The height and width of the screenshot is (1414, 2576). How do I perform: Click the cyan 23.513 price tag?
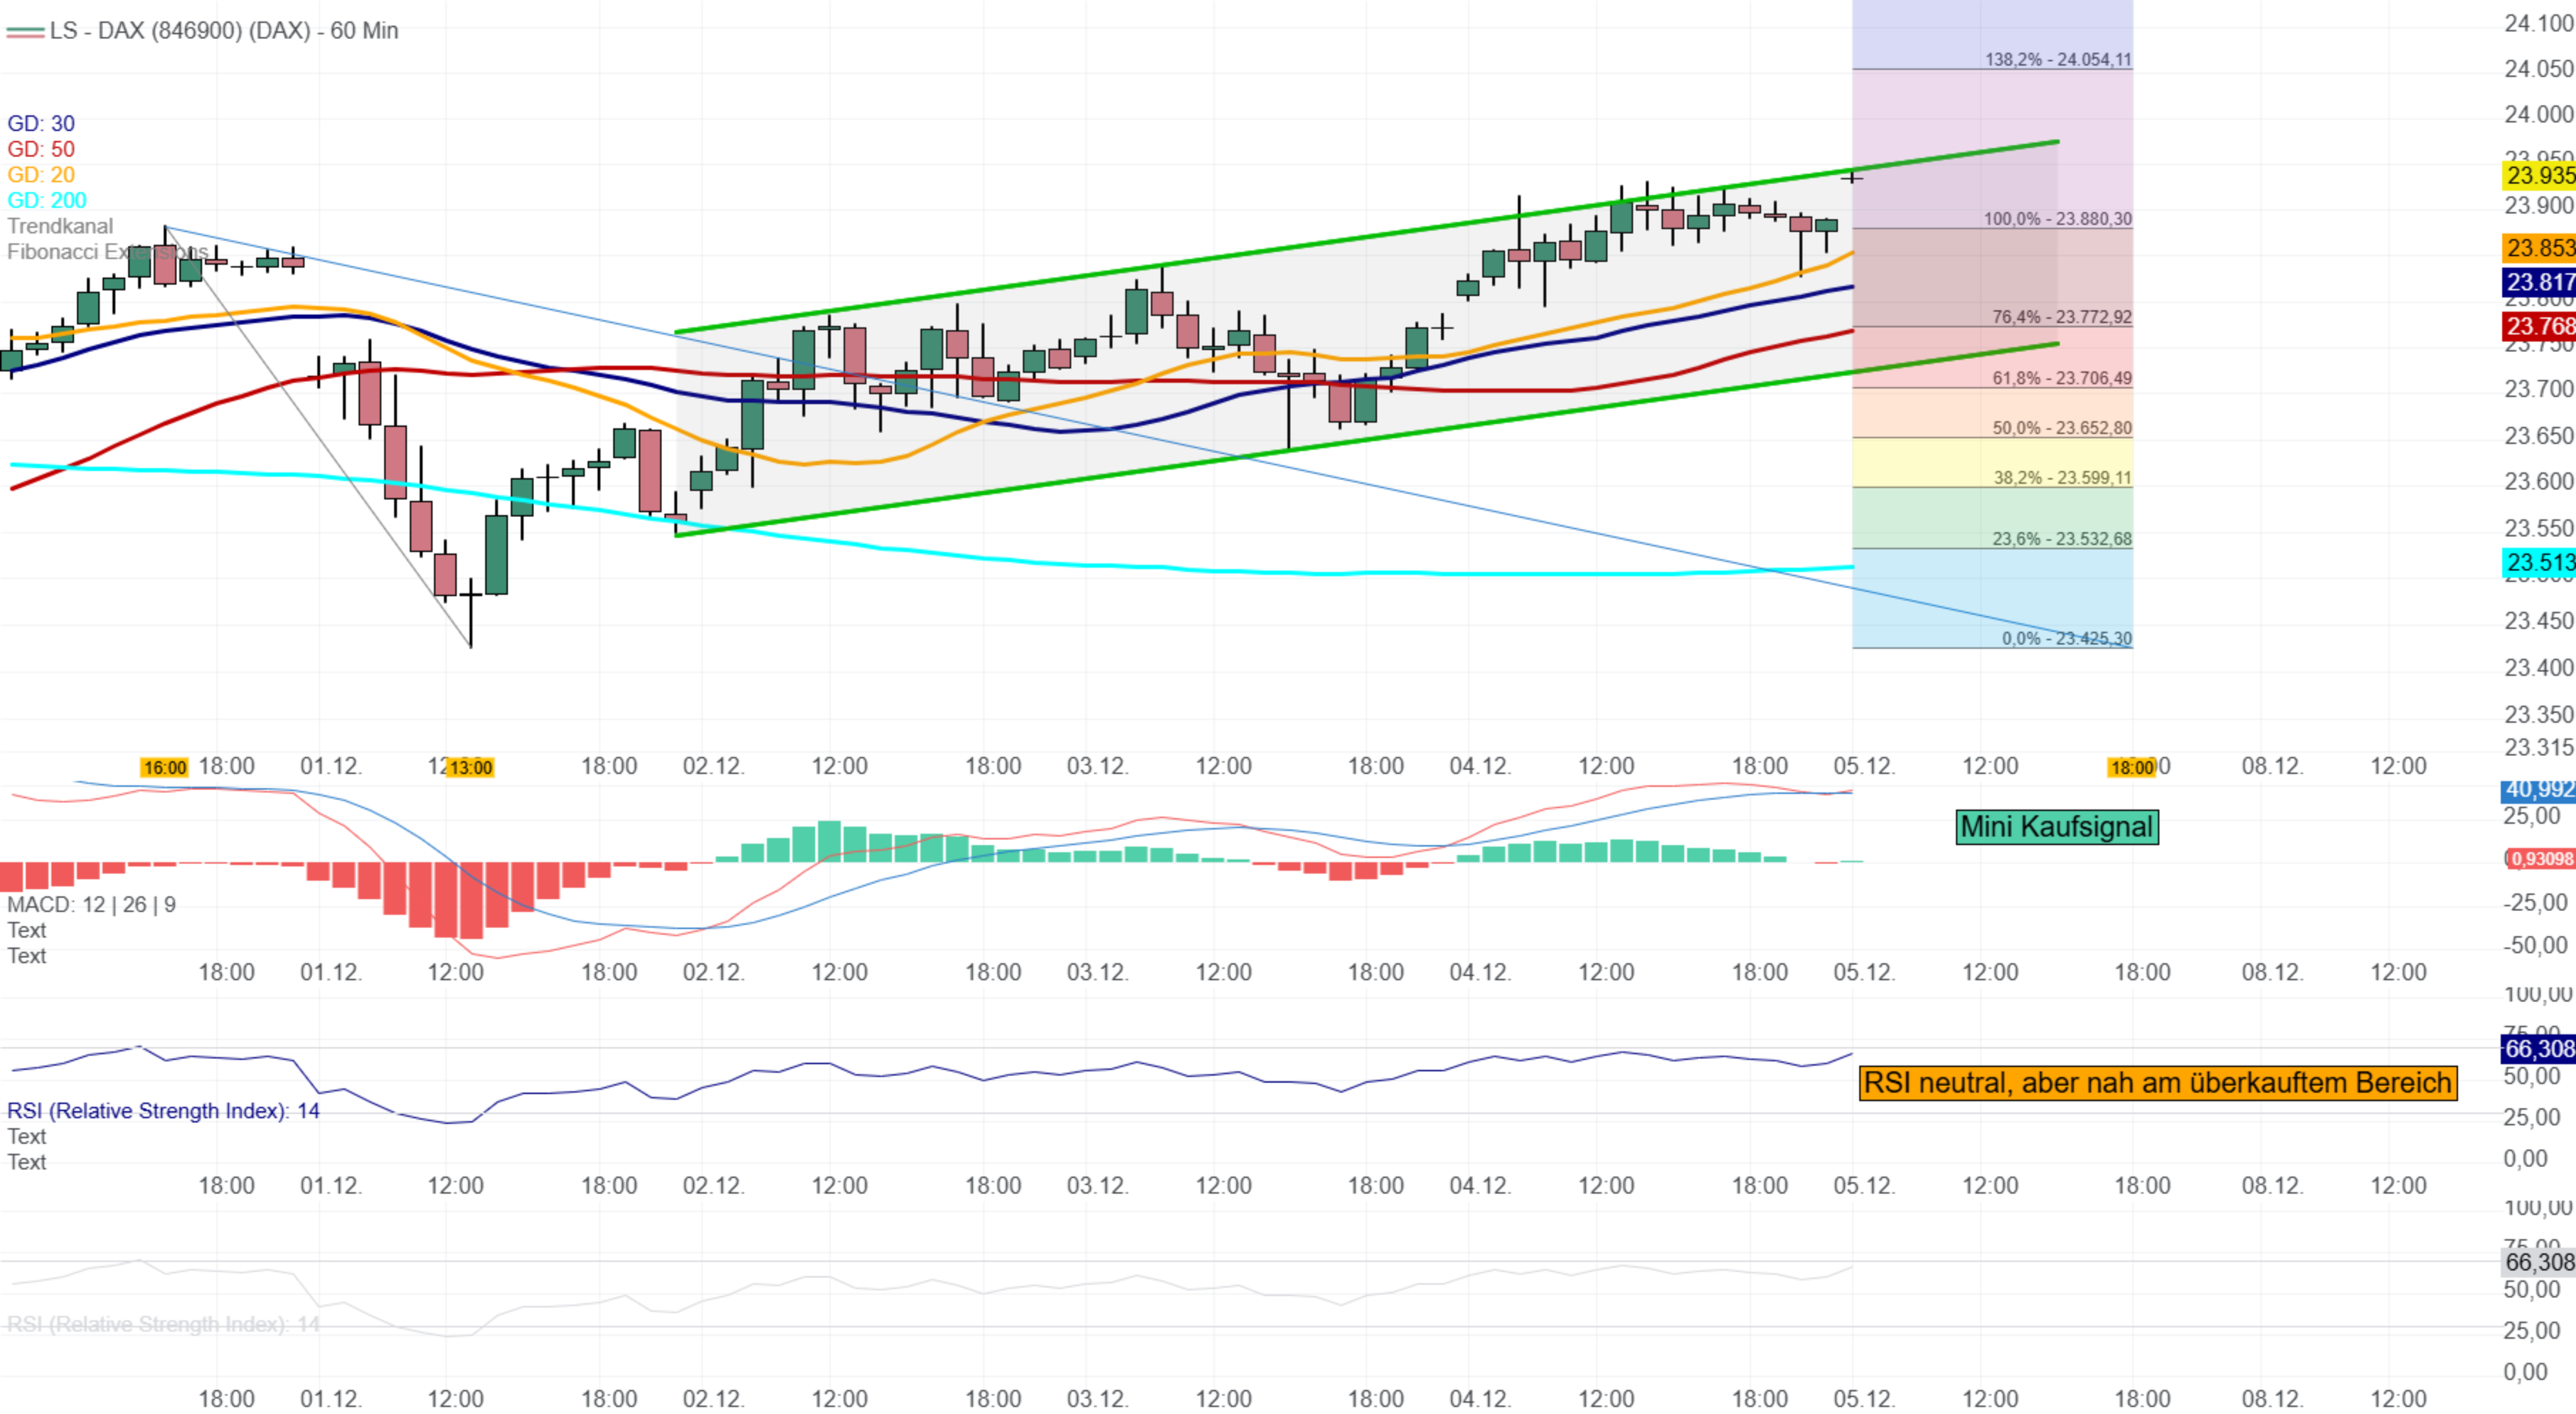tap(2539, 563)
